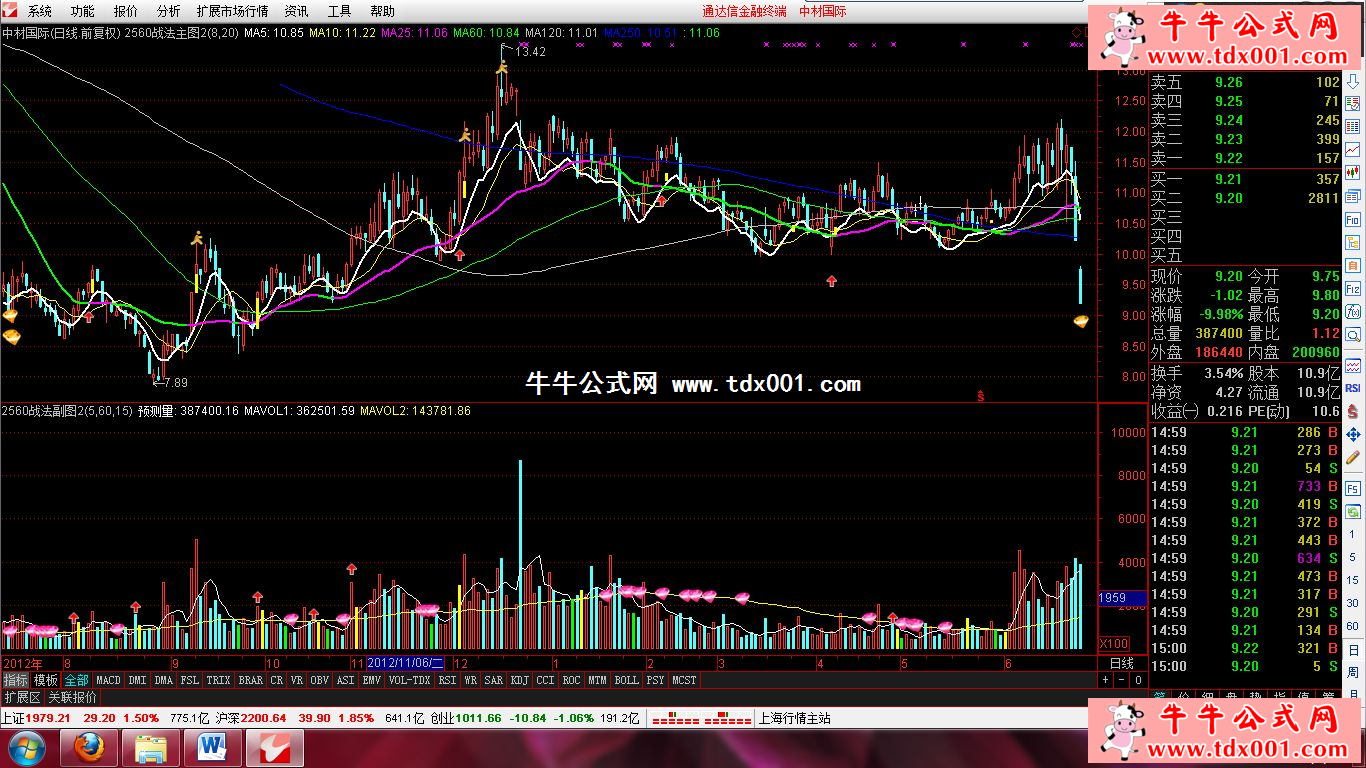Open the 日线 period selector
This screenshot has height=768, width=1366.
[1122, 663]
